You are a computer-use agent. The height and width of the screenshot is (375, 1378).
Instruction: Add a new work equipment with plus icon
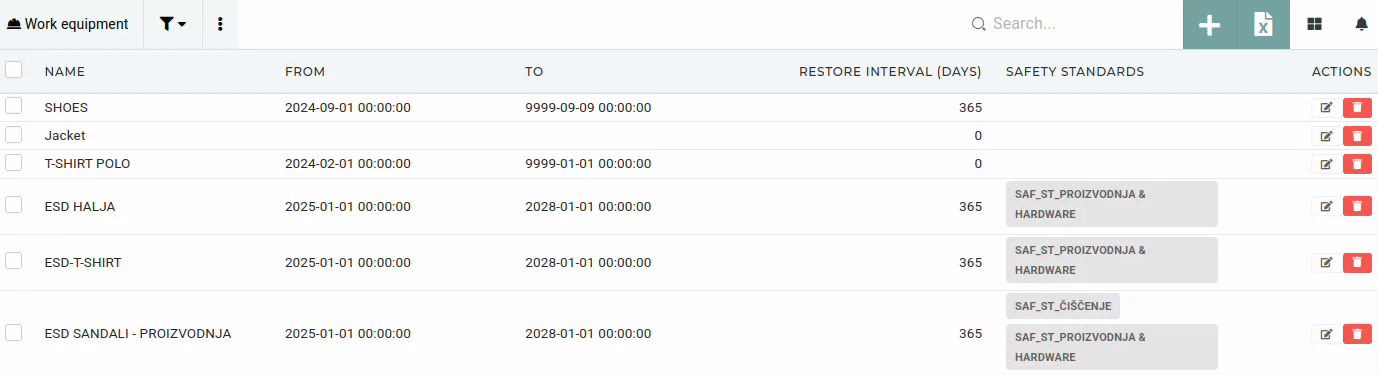point(1210,24)
